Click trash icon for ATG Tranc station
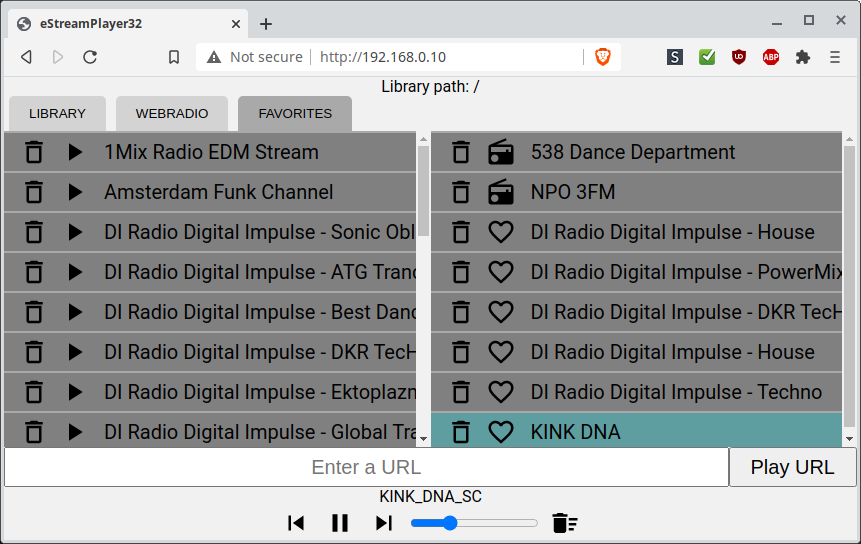This screenshot has height=544, width=861. click(x=34, y=272)
